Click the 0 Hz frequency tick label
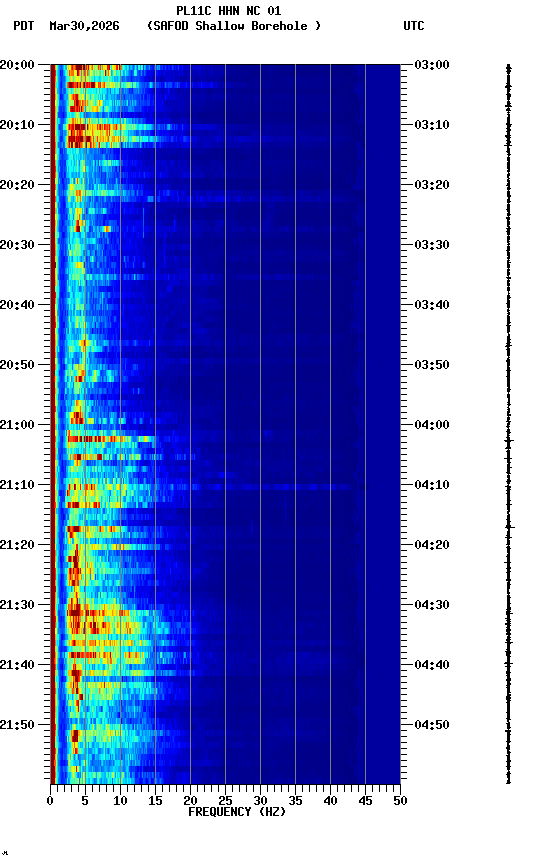Screen dimensions: 552x864 point(50,801)
